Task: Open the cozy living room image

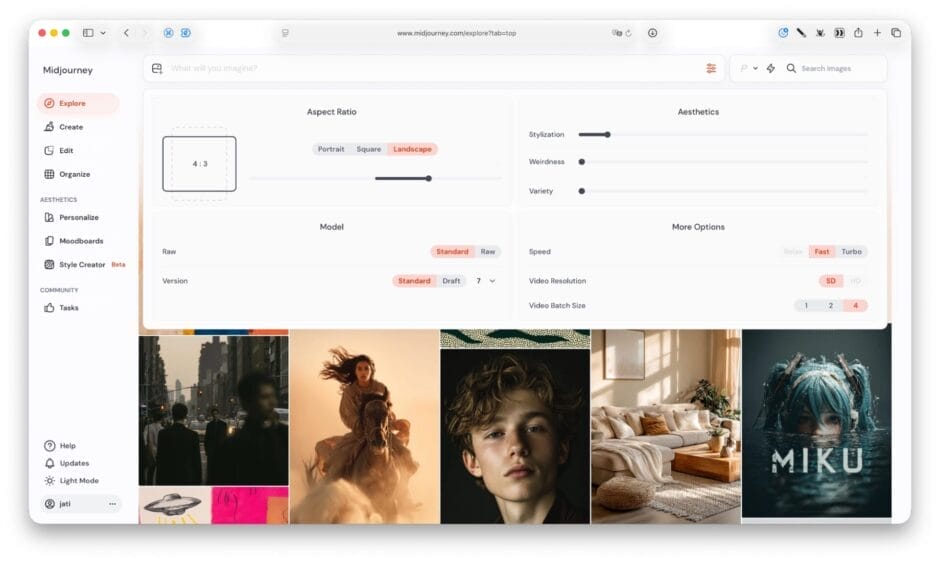Action: tap(666, 426)
